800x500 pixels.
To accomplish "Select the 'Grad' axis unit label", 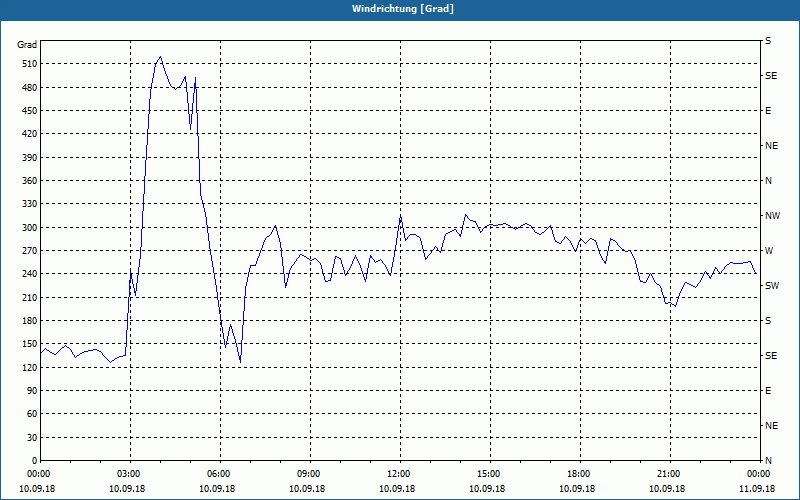I will 27,45.
